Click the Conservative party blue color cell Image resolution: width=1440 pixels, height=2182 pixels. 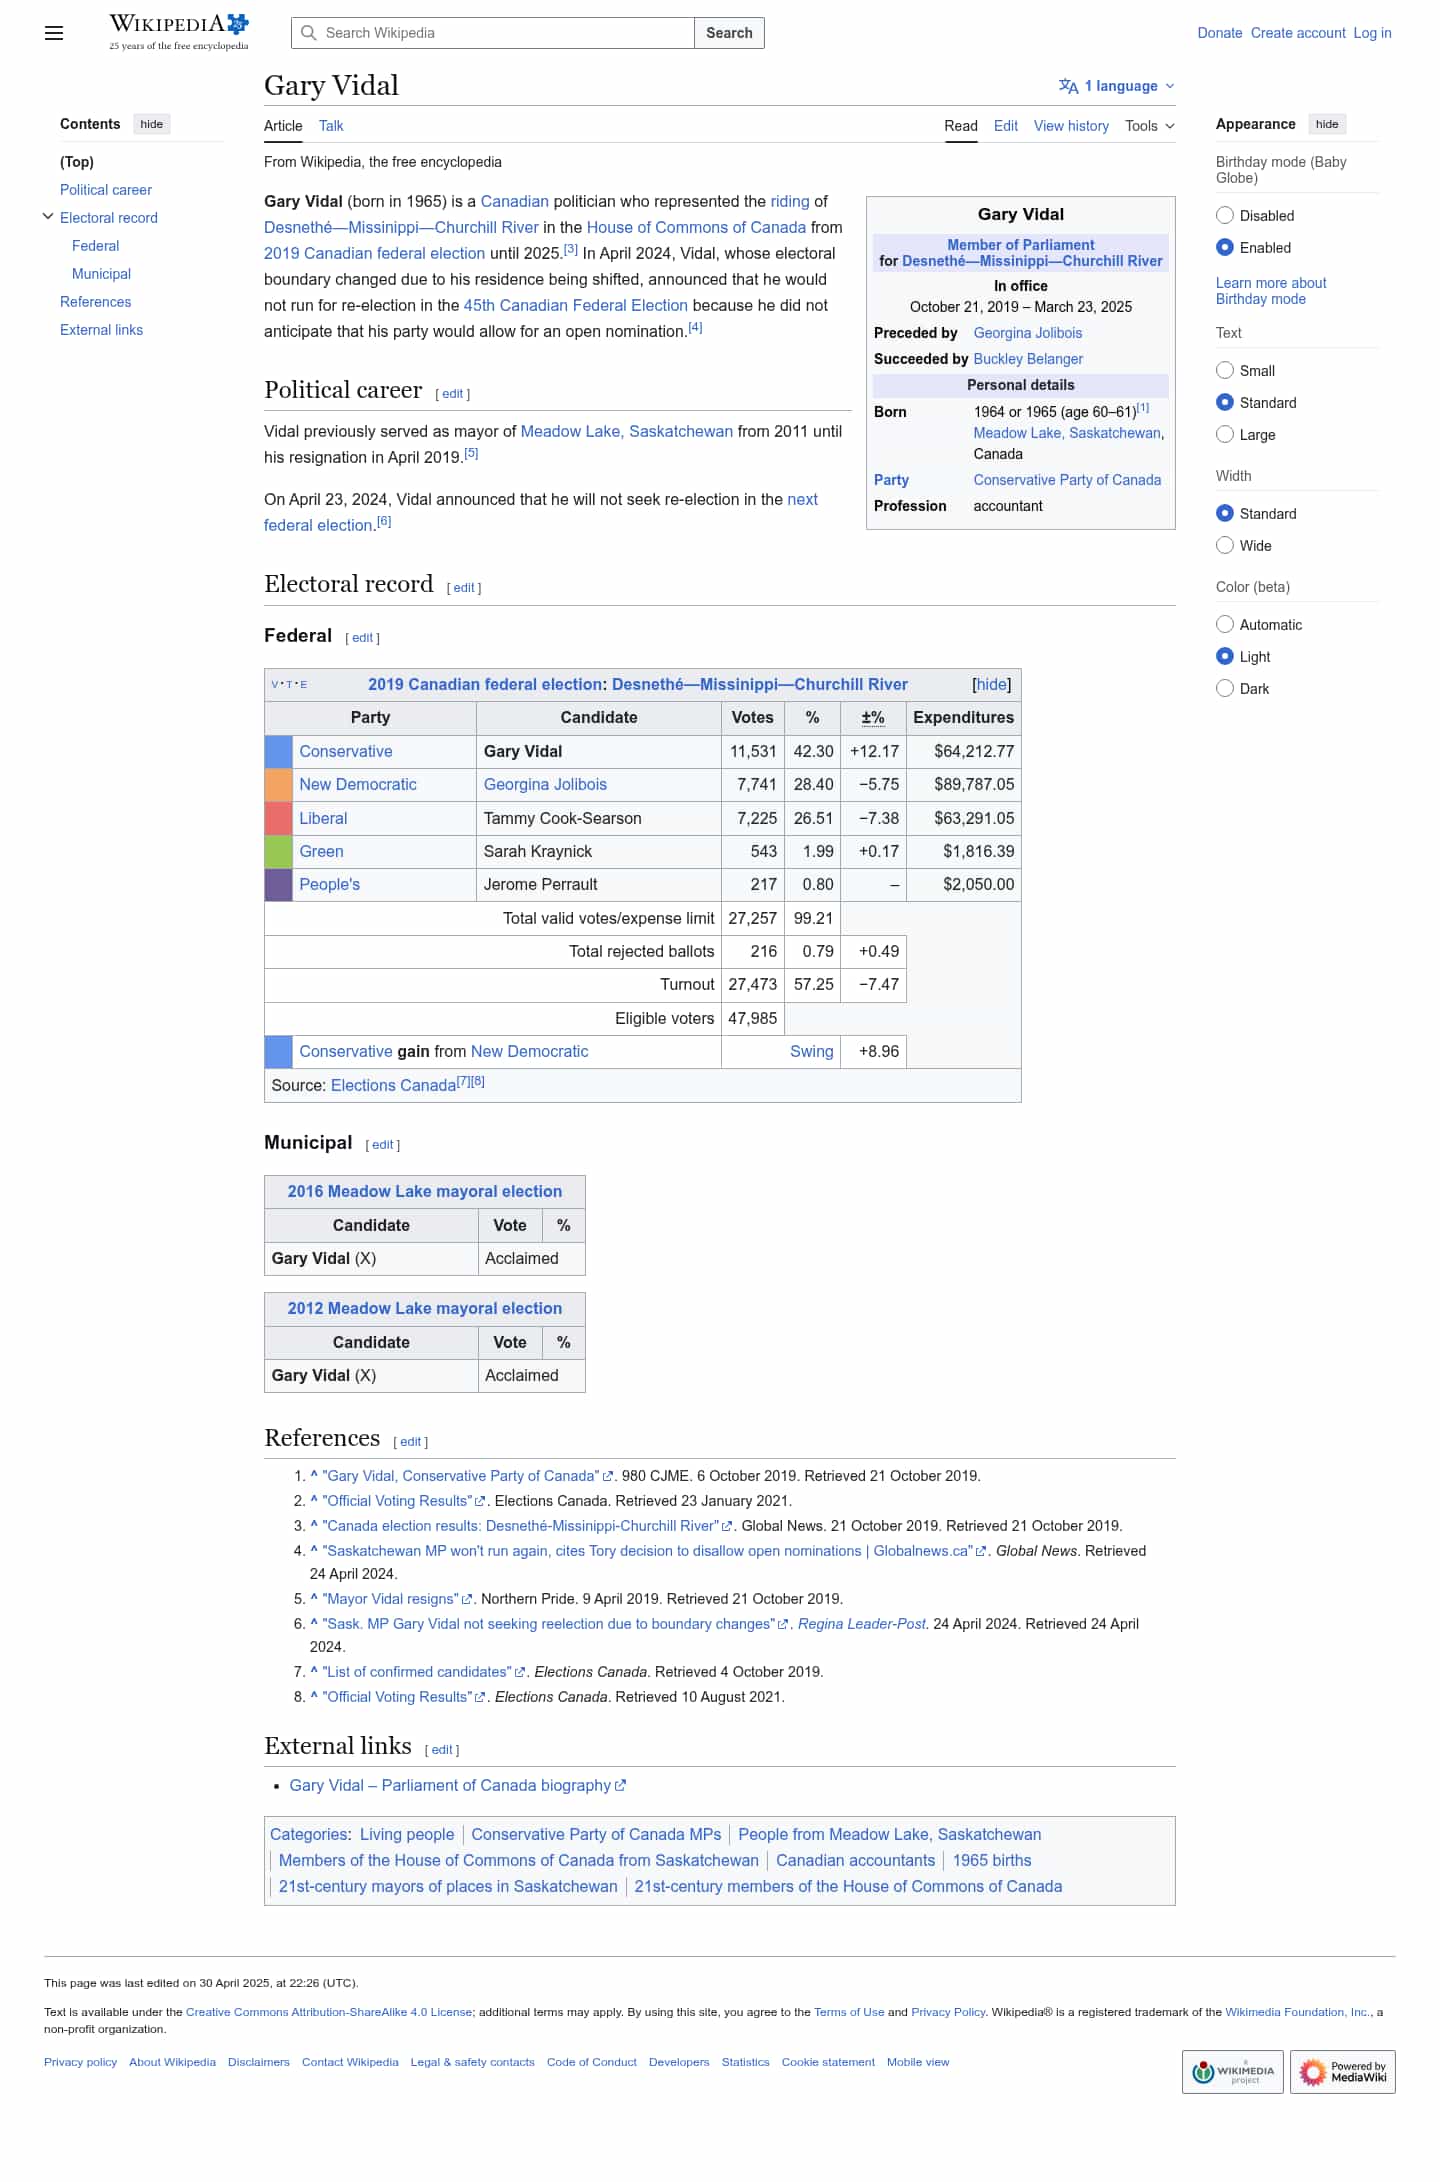(278, 752)
